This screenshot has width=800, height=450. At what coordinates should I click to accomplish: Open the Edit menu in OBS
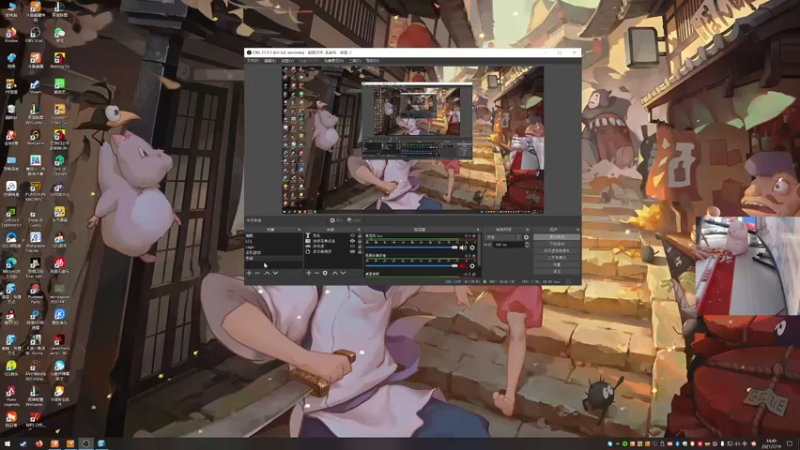pos(270,61)
